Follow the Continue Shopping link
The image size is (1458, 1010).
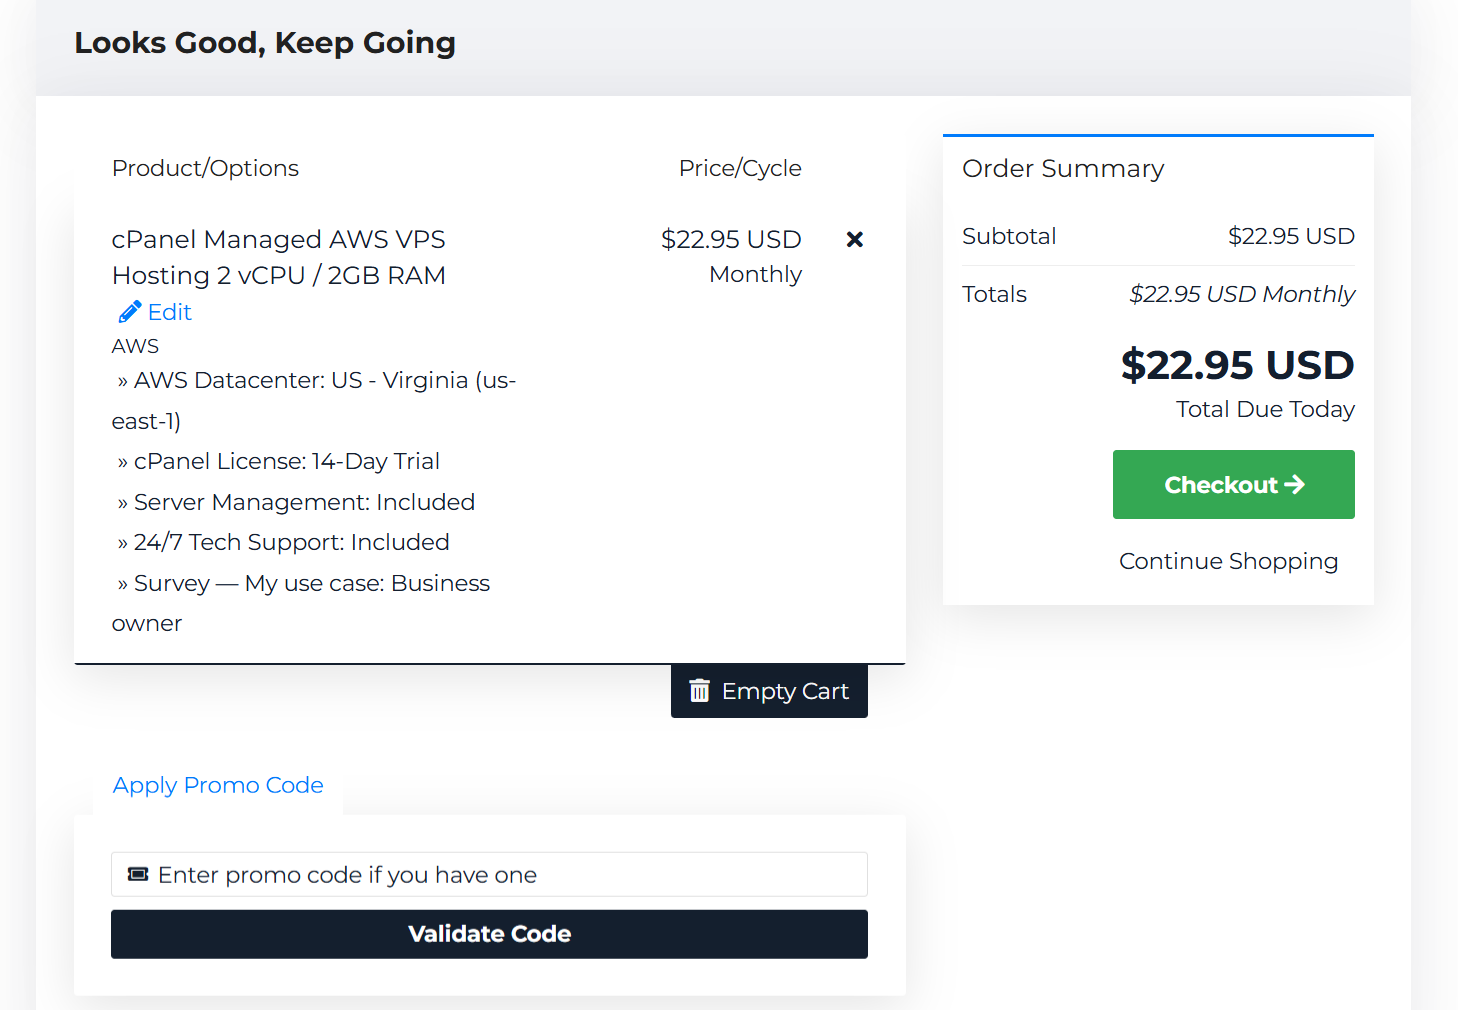pos(1228,561)
